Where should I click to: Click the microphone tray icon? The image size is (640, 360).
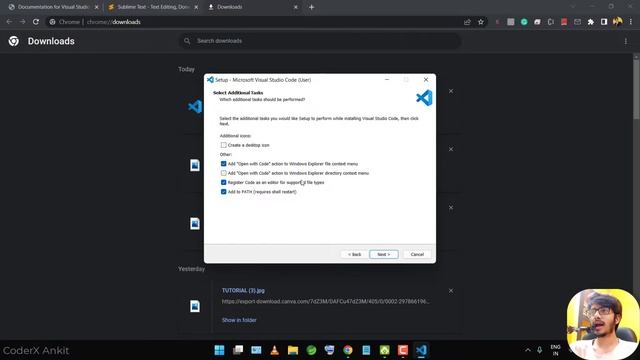(540, 350)
